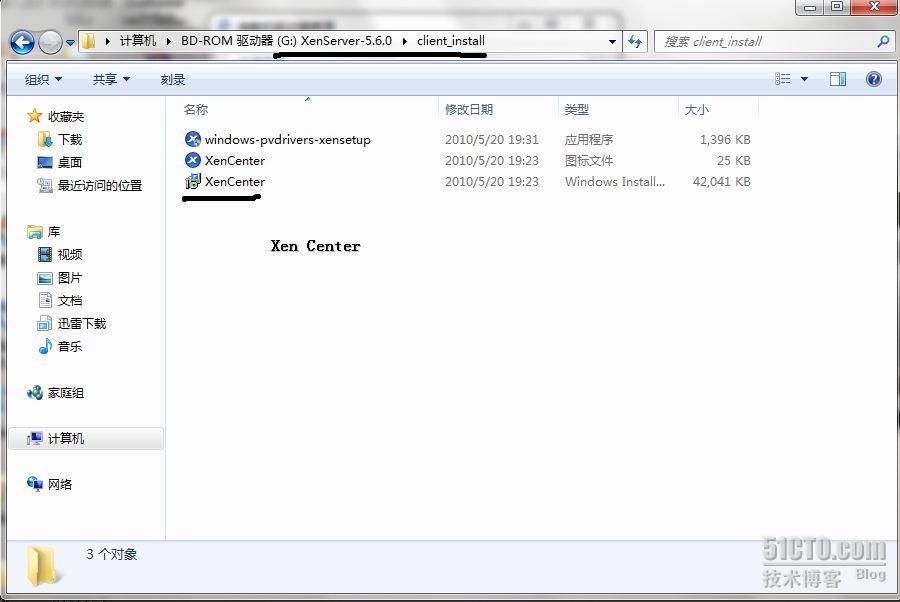Sort by the 修改日期 column header
Screen dimensions: 900x602
point(469,109)
